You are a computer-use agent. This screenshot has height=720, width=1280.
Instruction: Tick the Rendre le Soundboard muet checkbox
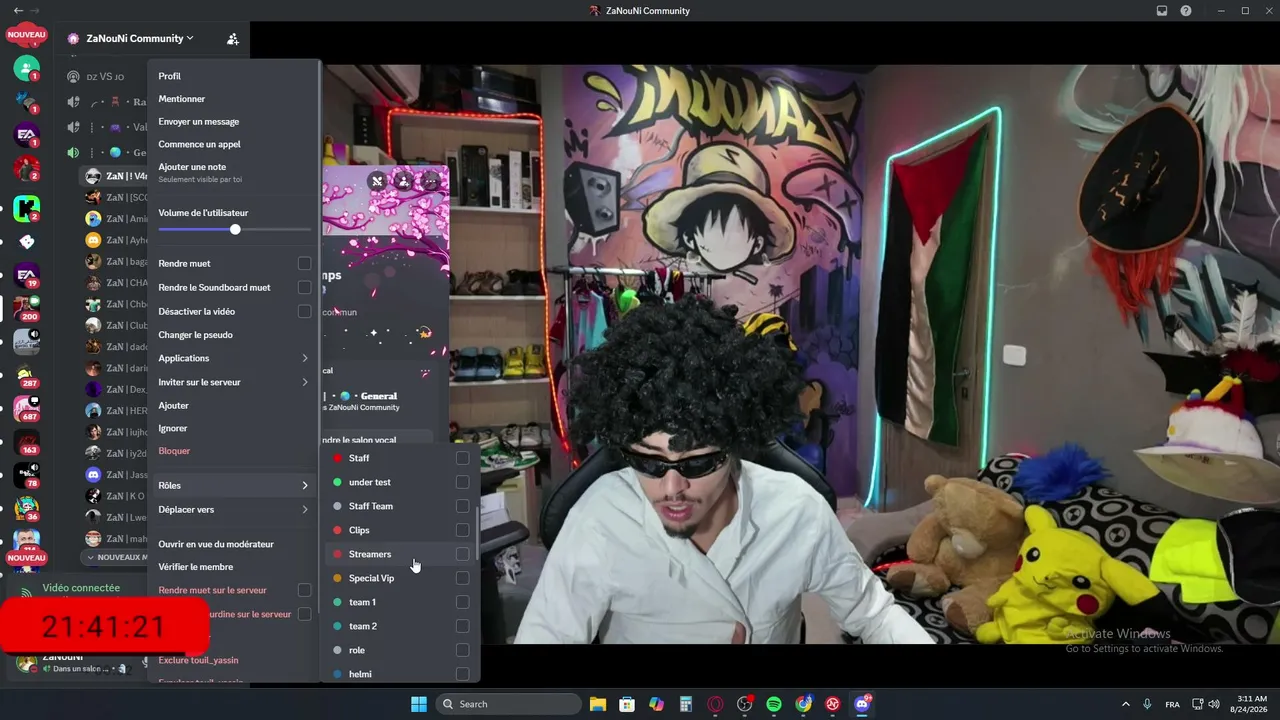(x=304, y=288)
